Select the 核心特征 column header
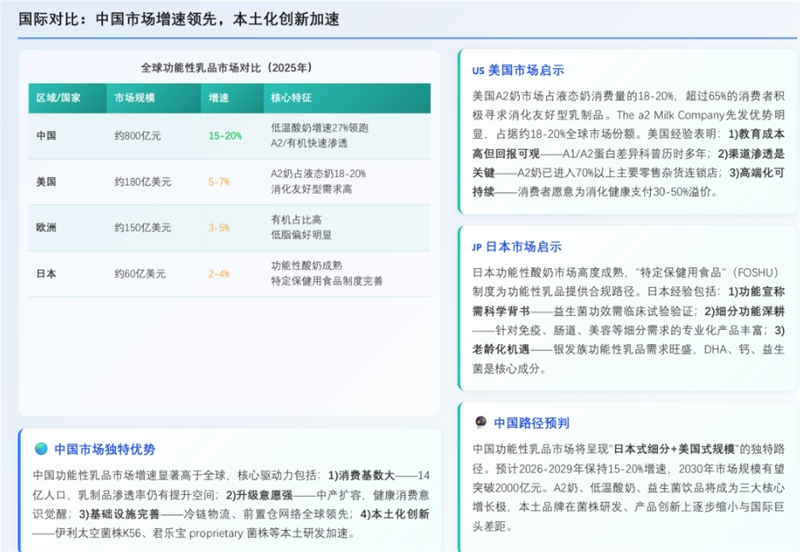800x552 pixels. [x=347, y=98]
